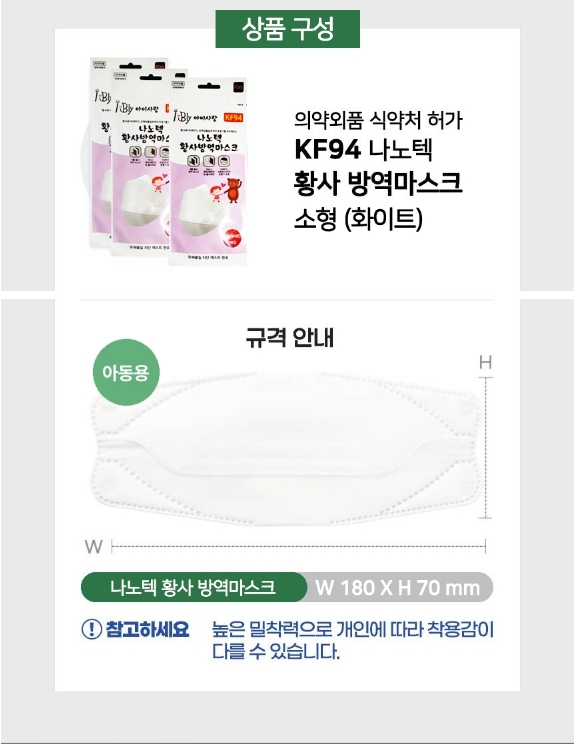Click the 참고하세요 notice text
The image size is (574, 744).
(x=148, y=629)
